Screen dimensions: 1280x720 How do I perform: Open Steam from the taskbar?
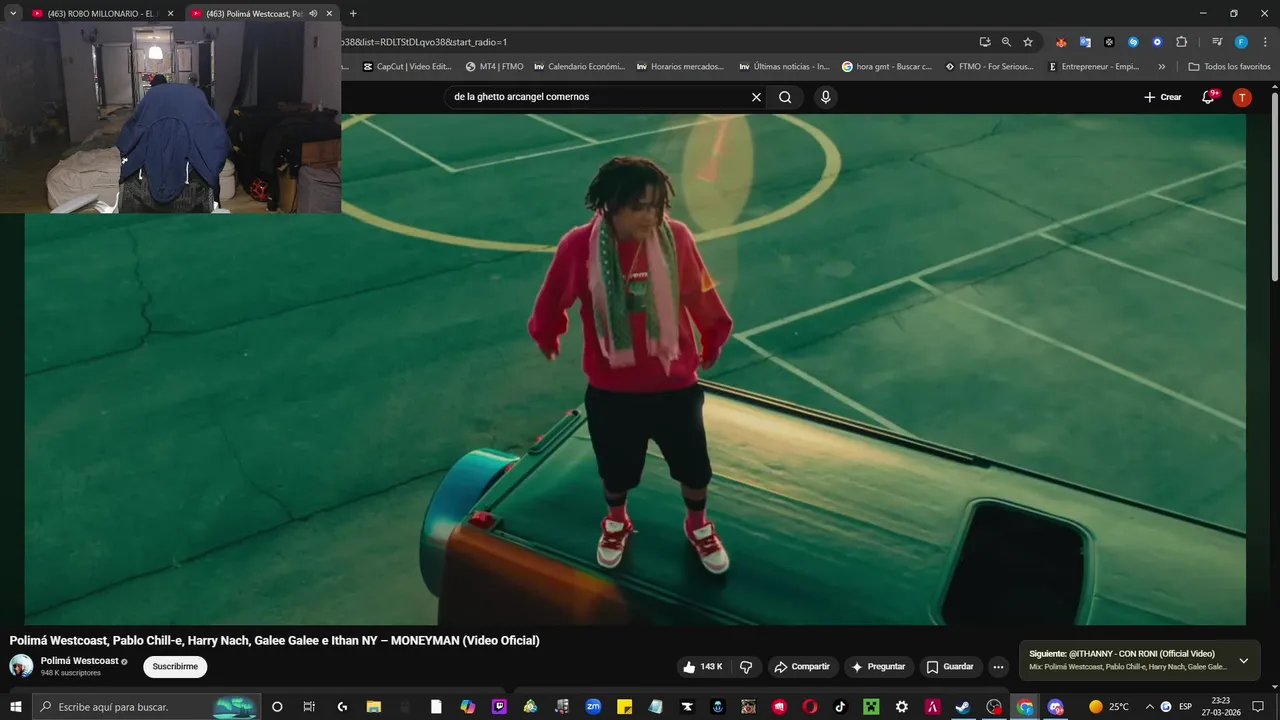click(x=962, y=707)
